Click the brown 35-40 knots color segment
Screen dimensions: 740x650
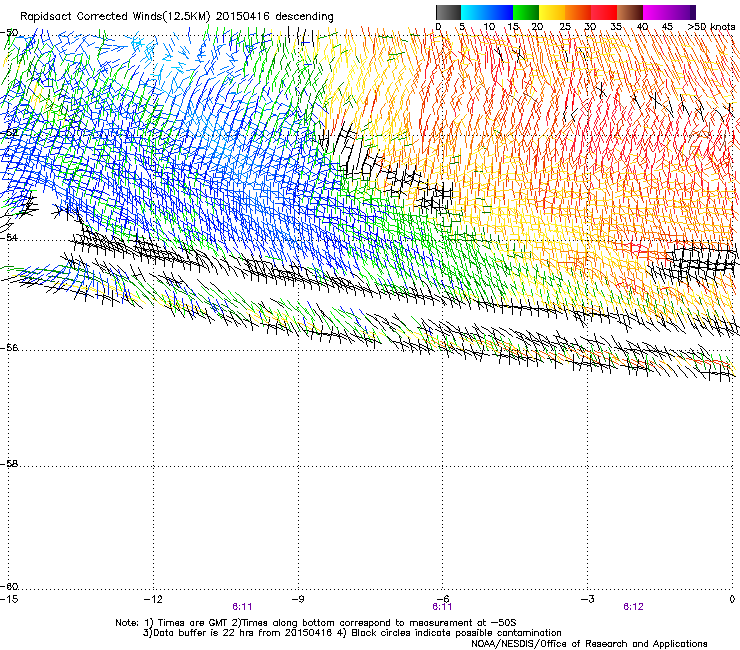click(630, 12)
